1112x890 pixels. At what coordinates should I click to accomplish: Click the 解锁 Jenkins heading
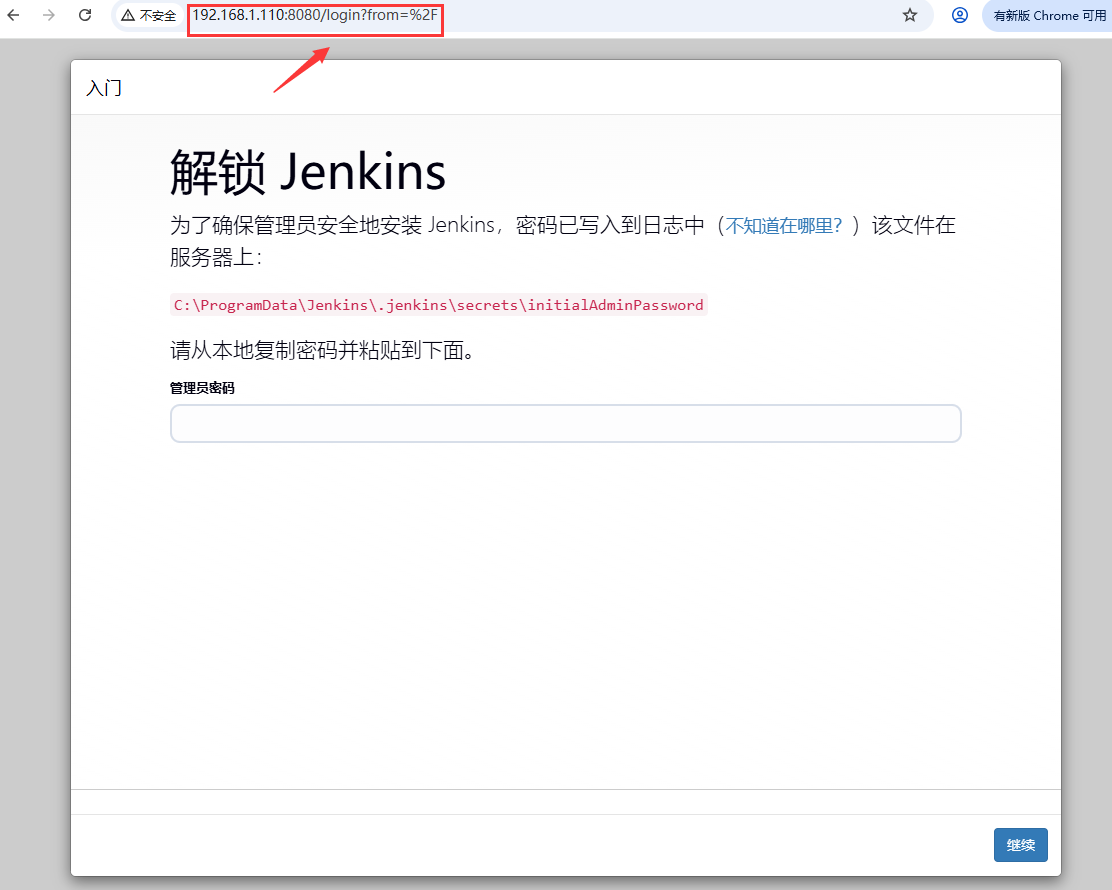click(308, 172)
